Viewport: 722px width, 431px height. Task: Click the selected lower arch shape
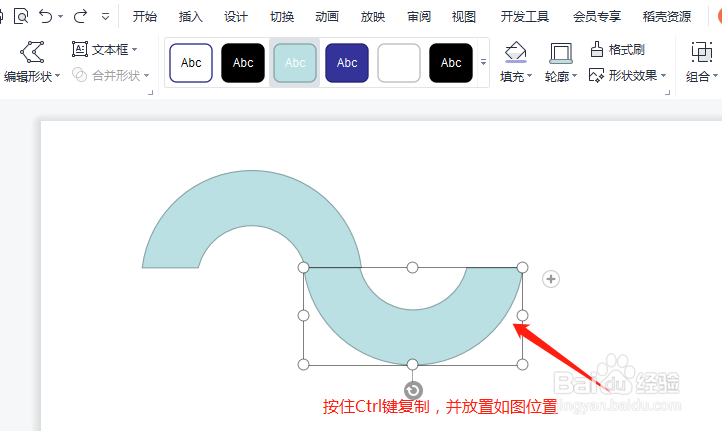click(413, 338)
